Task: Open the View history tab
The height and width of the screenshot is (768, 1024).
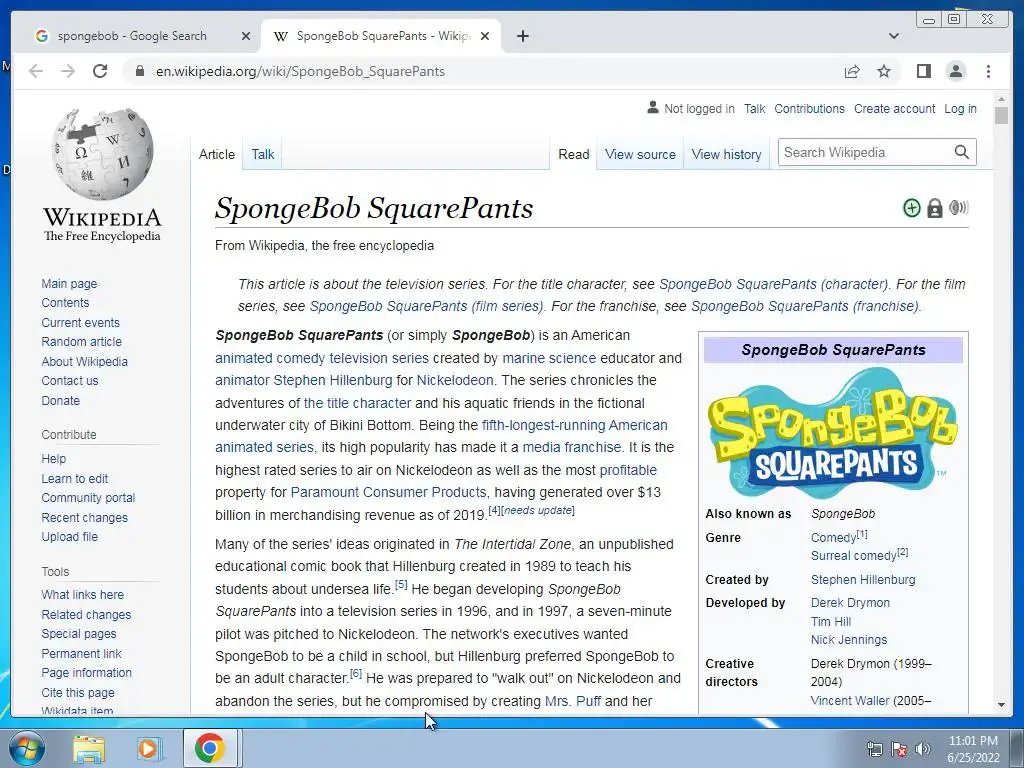Action: tap(726, 154)
